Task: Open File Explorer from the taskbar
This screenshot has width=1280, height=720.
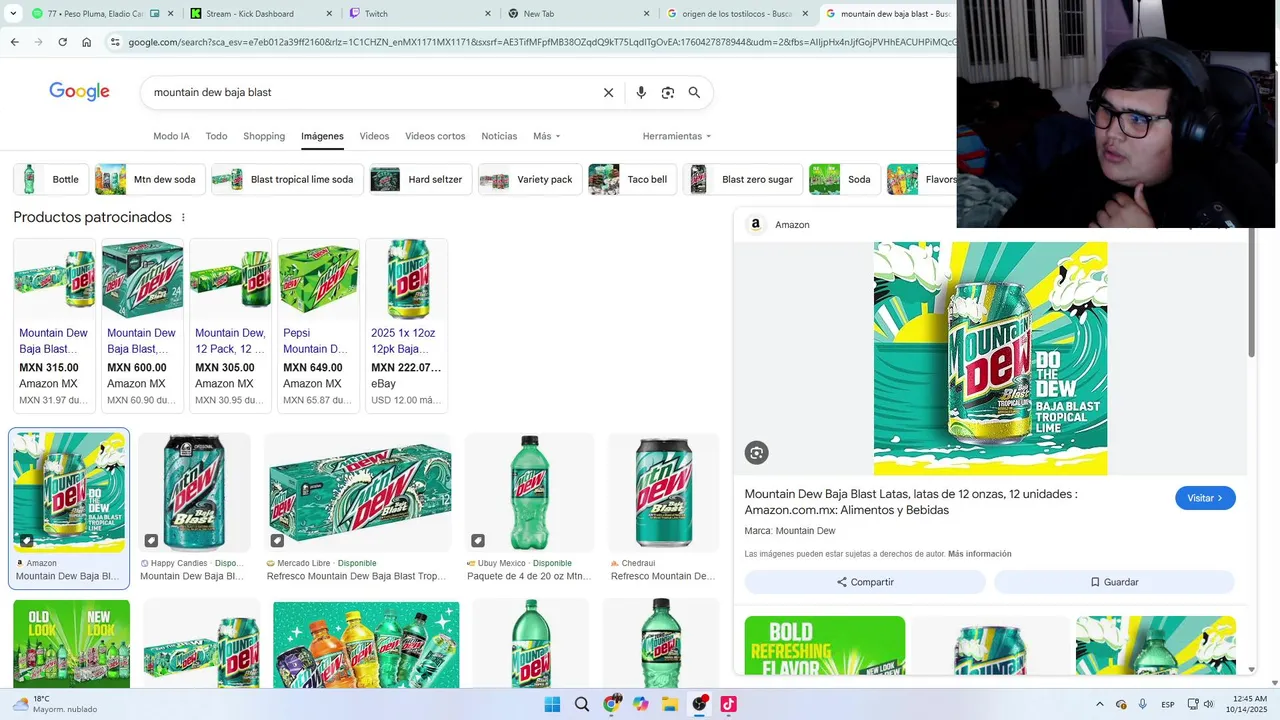Action: tap(670, 704)
